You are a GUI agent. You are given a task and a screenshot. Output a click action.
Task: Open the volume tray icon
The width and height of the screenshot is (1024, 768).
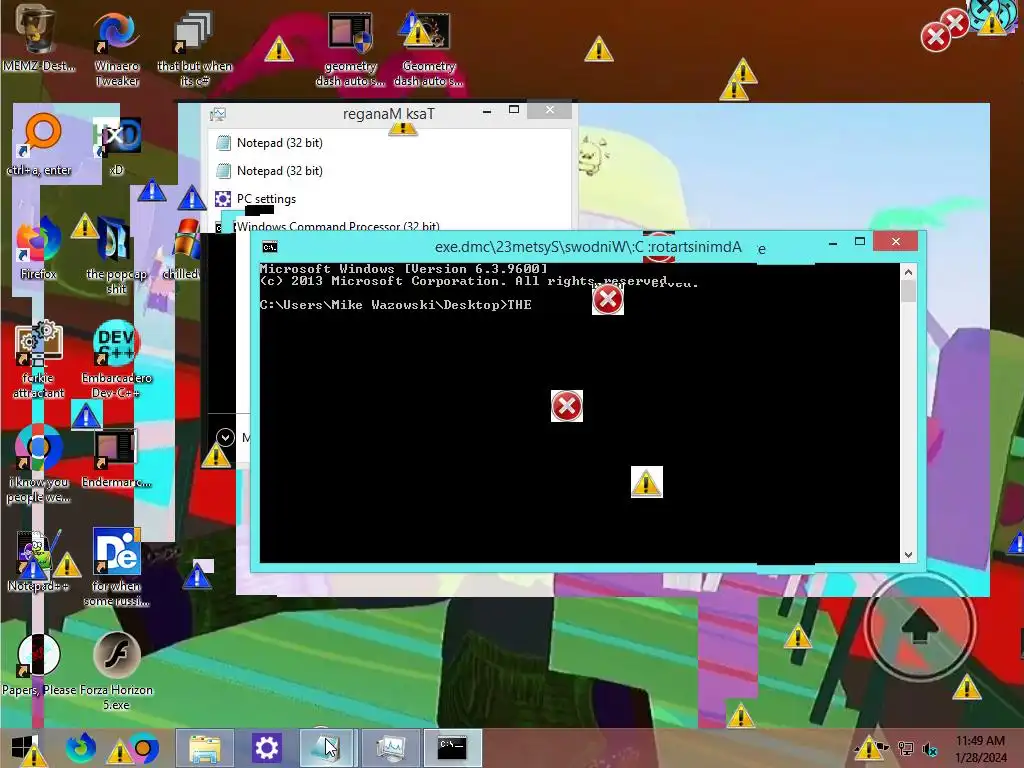coord(929,748)
